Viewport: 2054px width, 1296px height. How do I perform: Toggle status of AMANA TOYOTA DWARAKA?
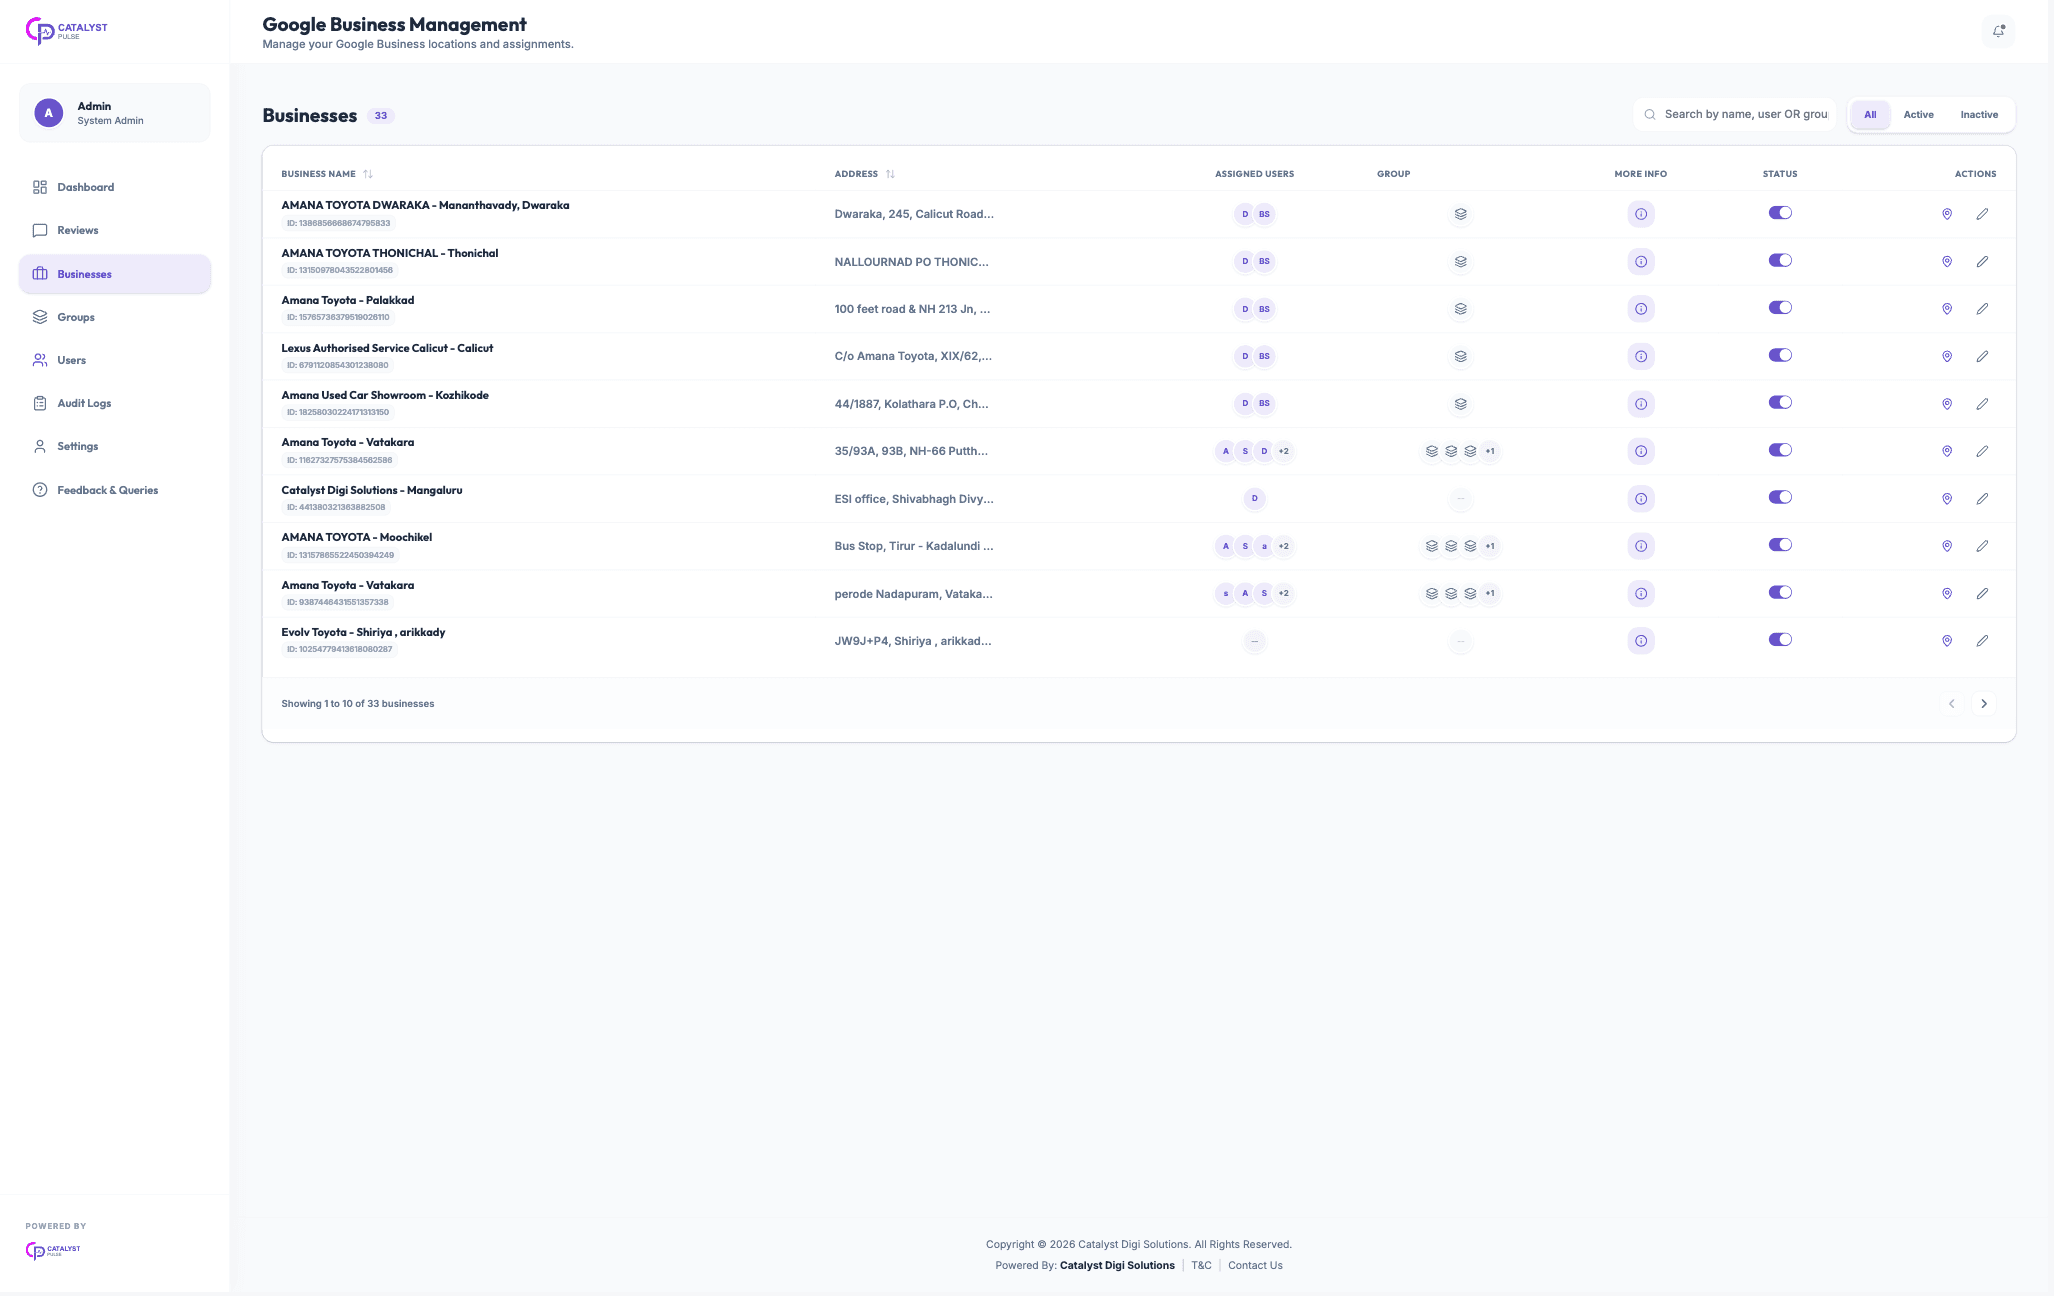(x=1780, y=213)
